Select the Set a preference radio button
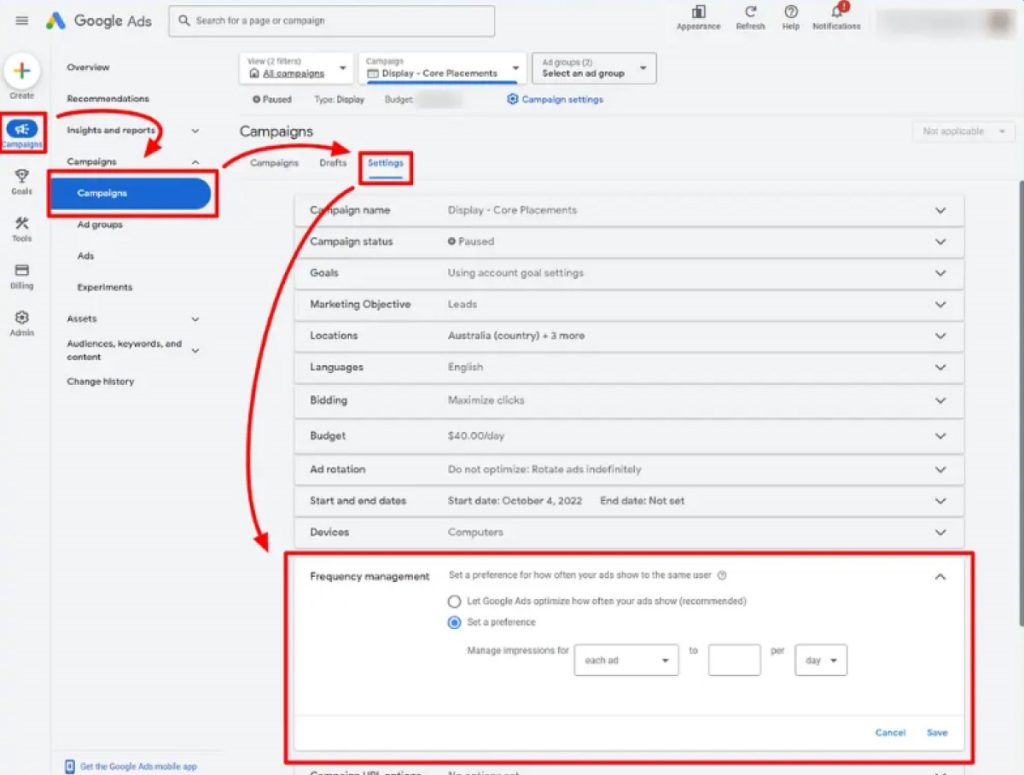Screen dimensions: 1024x775 click(x=455, y=622)
